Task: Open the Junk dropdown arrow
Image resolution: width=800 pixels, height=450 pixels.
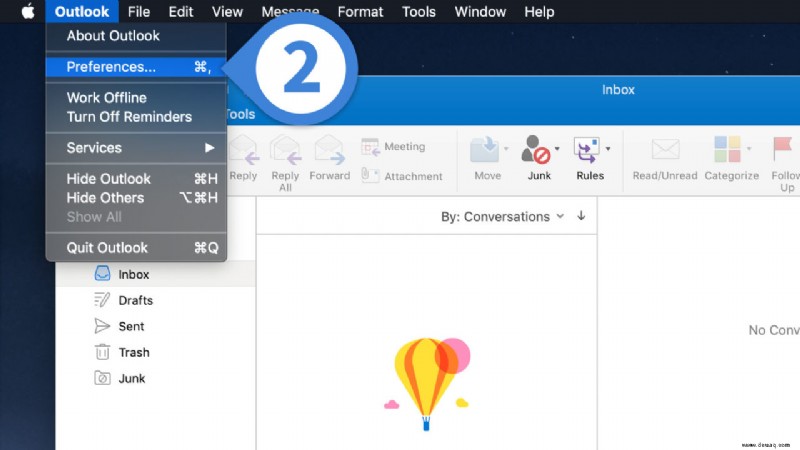Action: [x=557, y=149]
